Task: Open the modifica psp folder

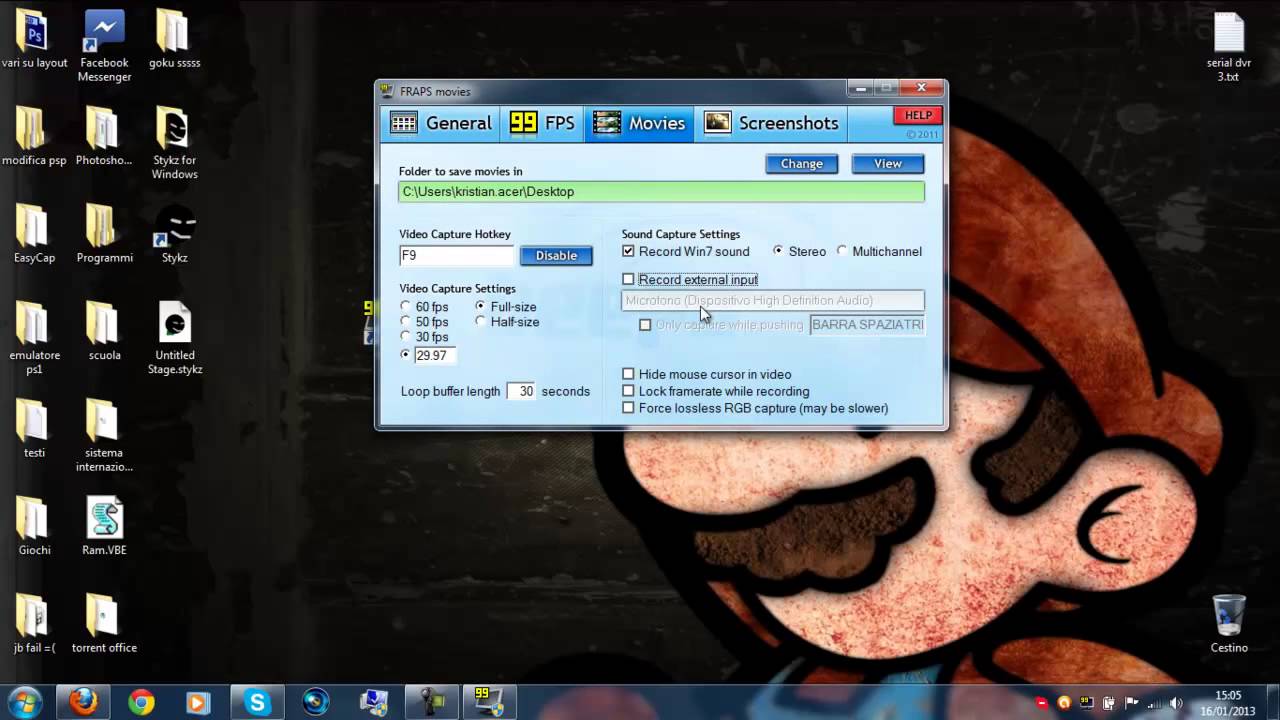Action: click(34, 137)
